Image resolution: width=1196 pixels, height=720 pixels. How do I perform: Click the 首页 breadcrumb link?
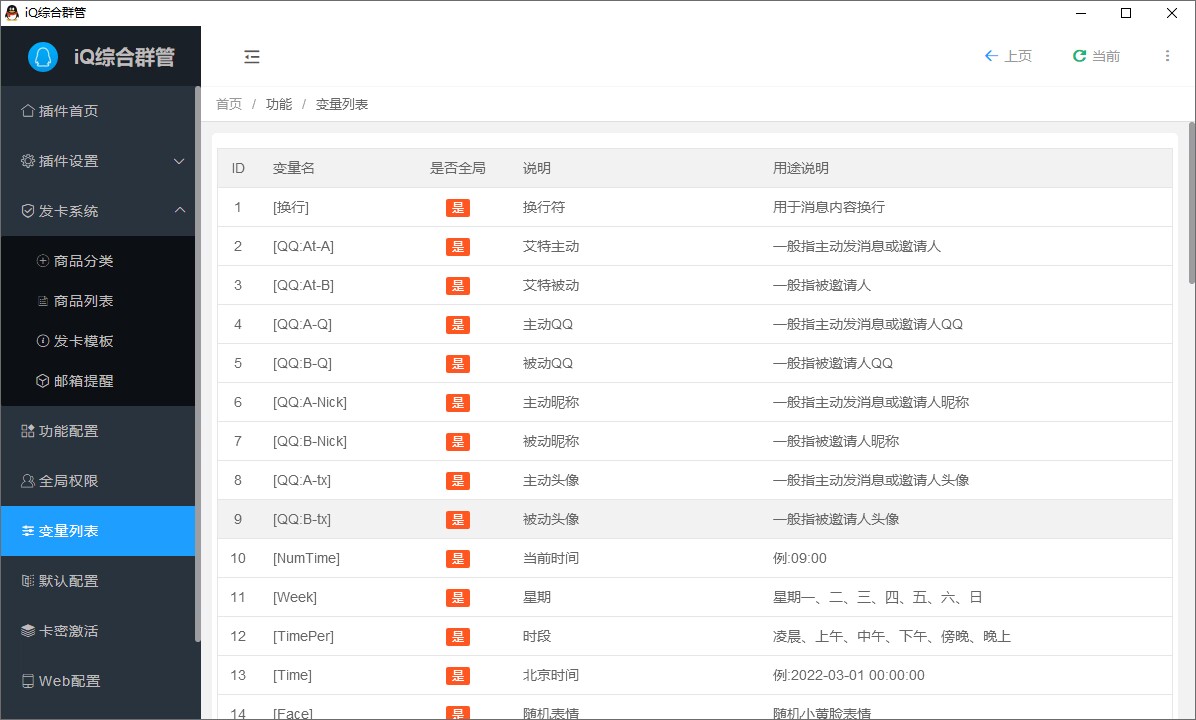pyautogui.click(x=229, y=104)
